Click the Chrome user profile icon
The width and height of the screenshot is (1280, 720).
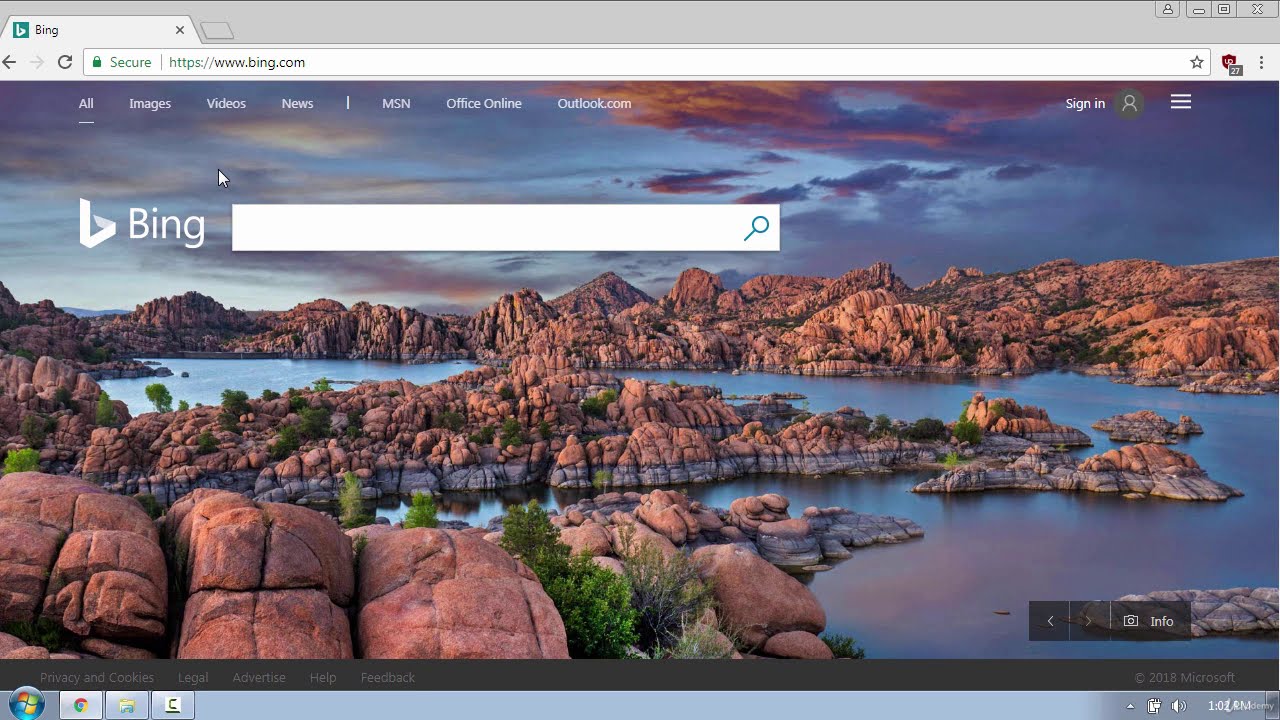click(x=1168, y=9)
